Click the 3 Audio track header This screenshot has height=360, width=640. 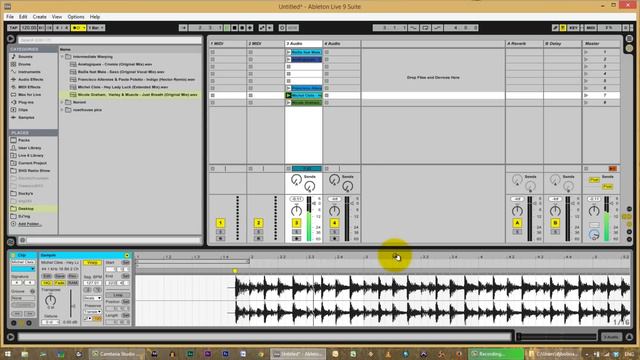coord(303,43)
